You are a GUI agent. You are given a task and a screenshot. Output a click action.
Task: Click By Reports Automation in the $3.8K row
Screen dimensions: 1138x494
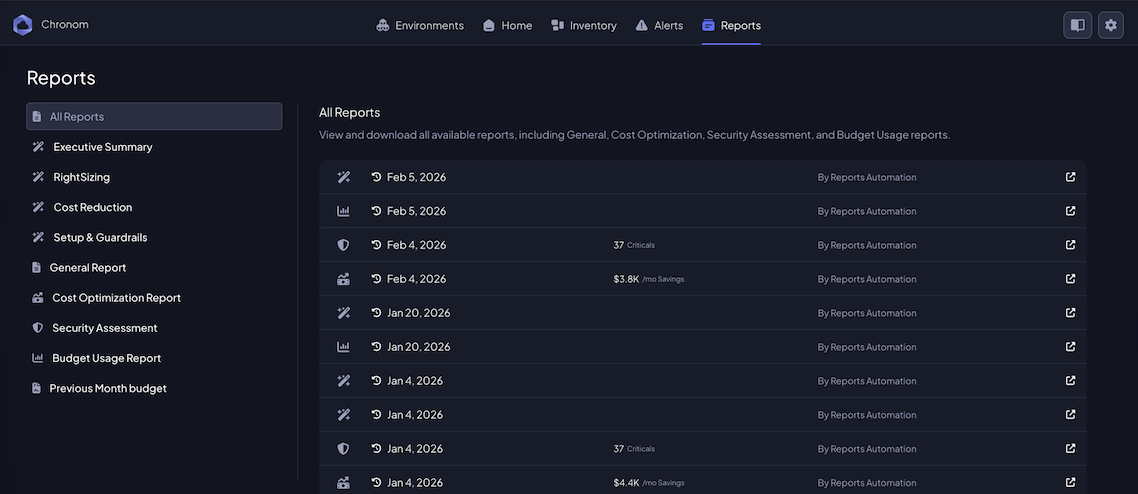pyautogui.click(x=867, y=279)
